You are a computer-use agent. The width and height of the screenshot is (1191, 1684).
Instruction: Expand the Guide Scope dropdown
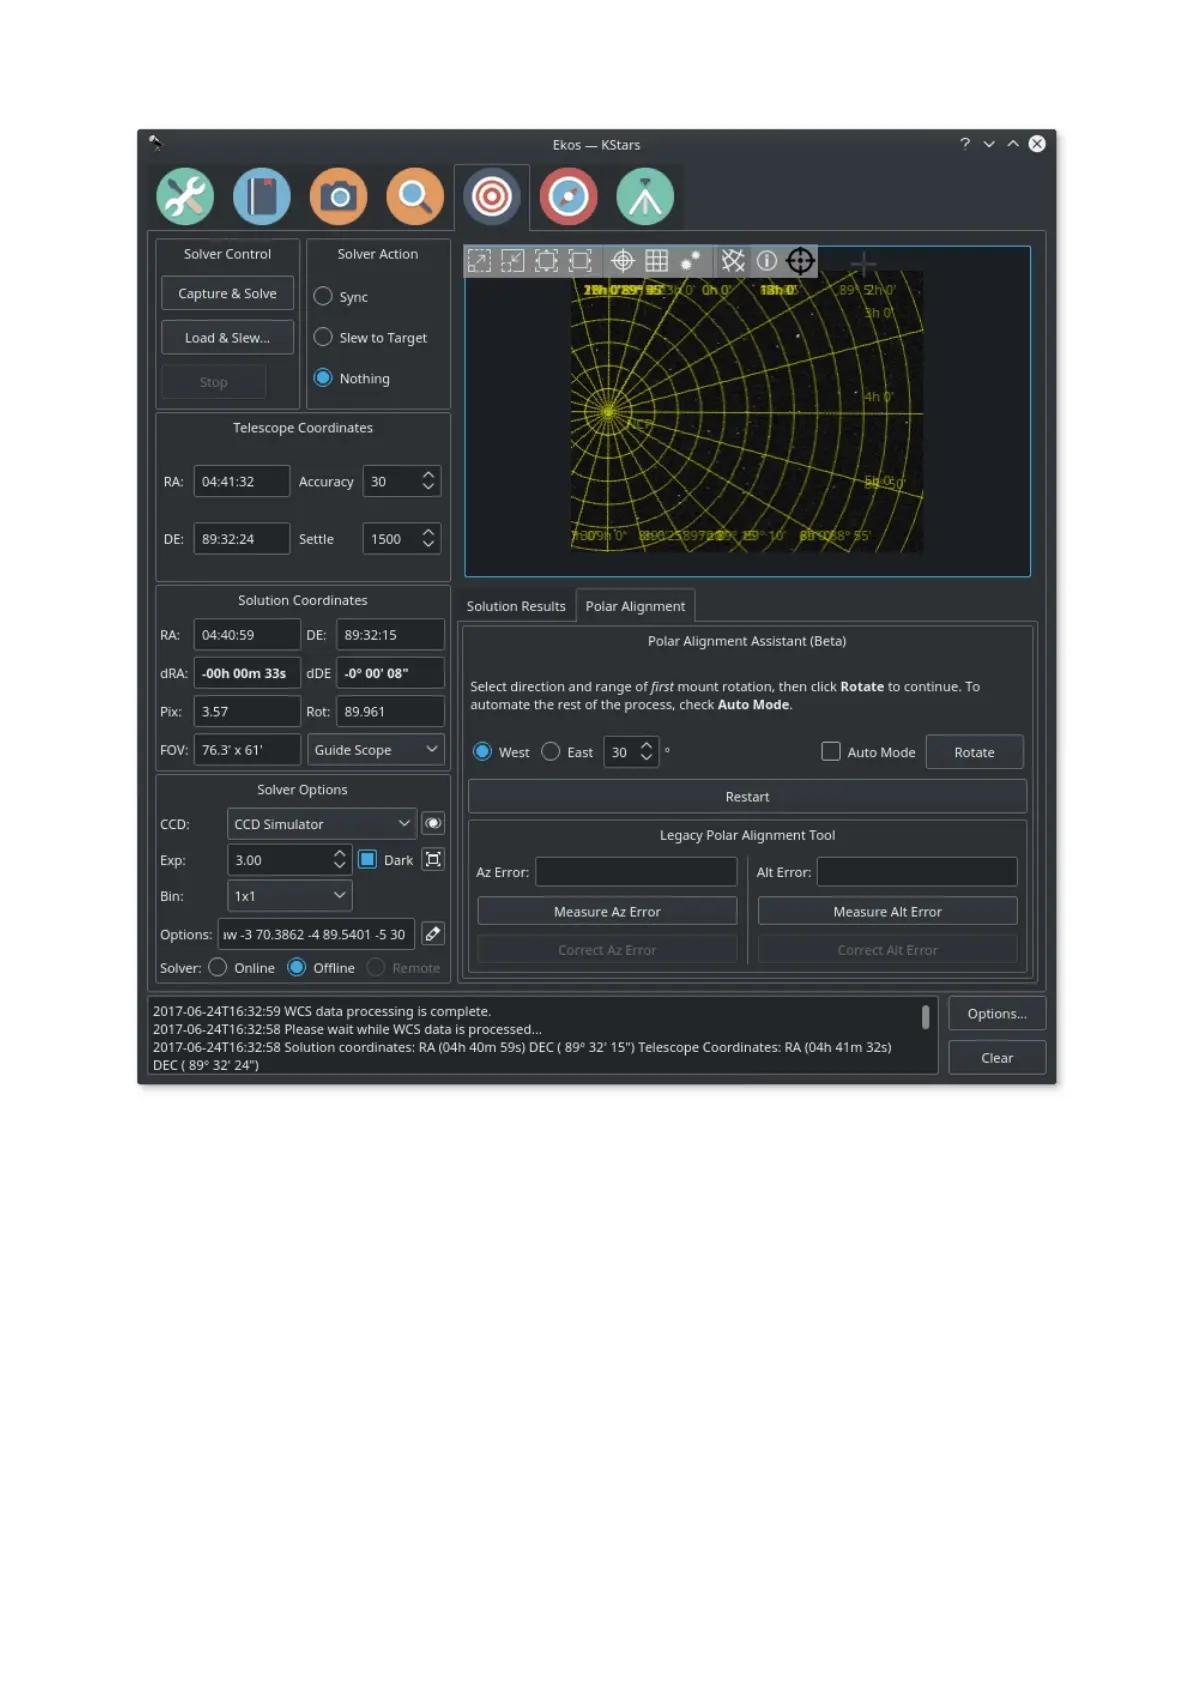click(x=375, y=750)
